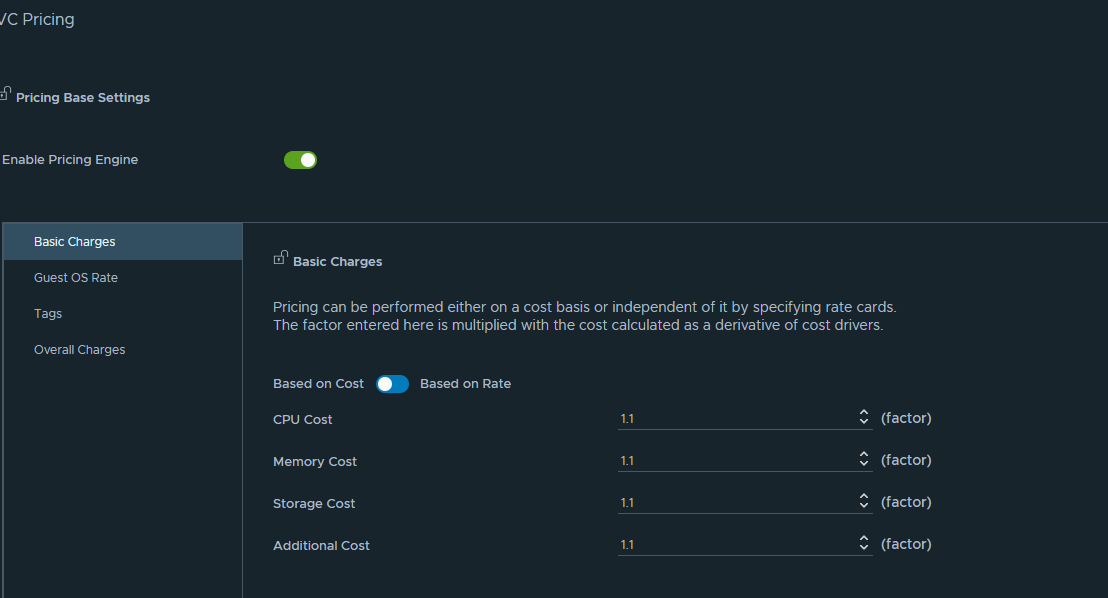Switch the Based on Cost/Rate toggle
Image resolution: width=1108 pixels, height=598 pixels.
392,384
